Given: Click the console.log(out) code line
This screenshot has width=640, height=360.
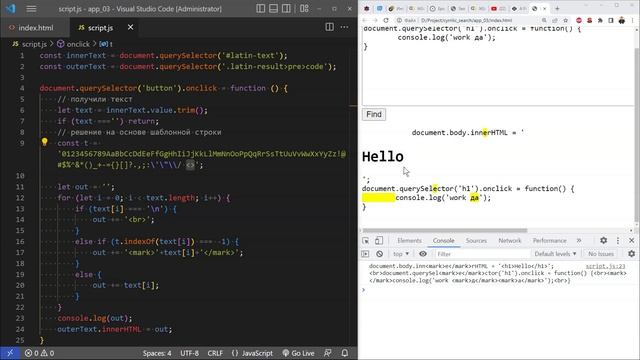Looking at the screenshot, I should point(95,318).
